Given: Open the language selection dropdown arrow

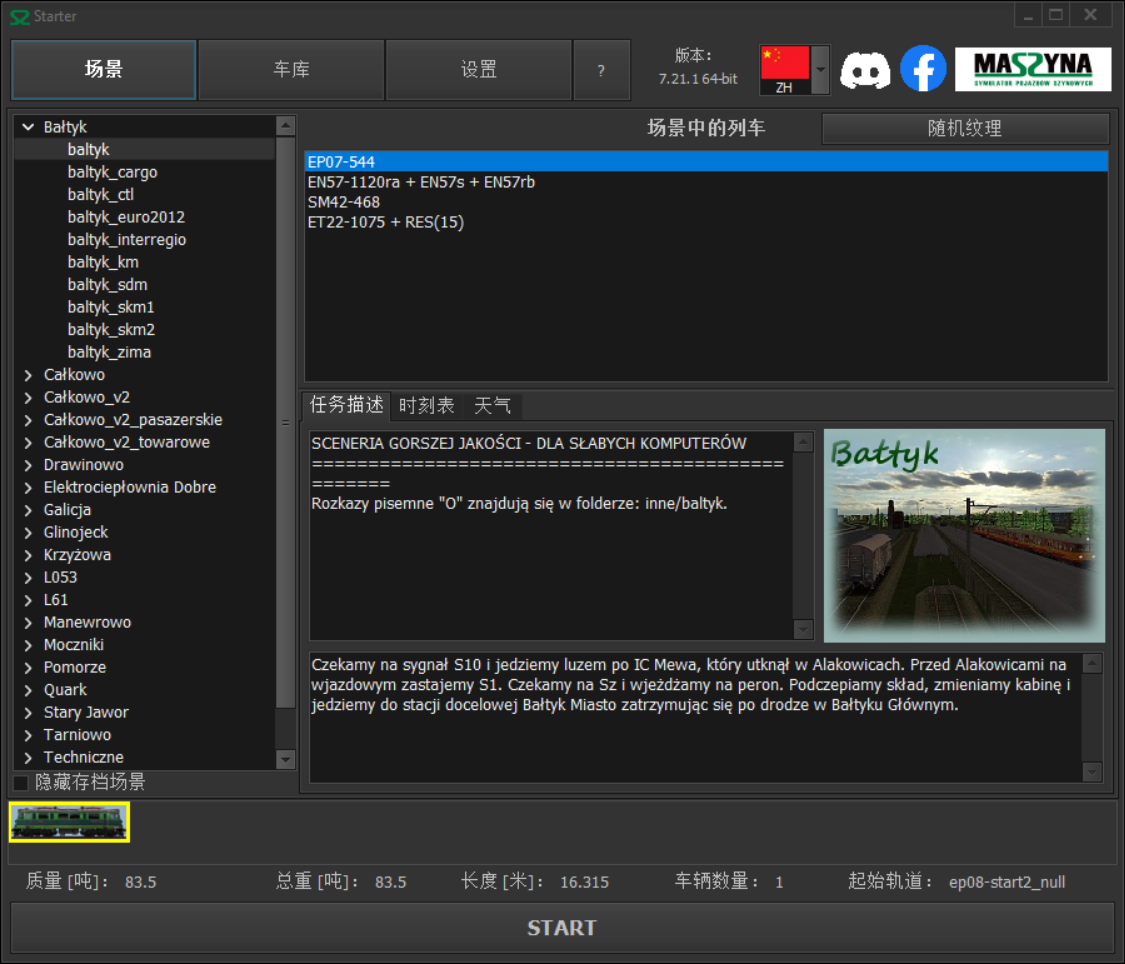Looking at the screenshot, I should coord(818,68).
